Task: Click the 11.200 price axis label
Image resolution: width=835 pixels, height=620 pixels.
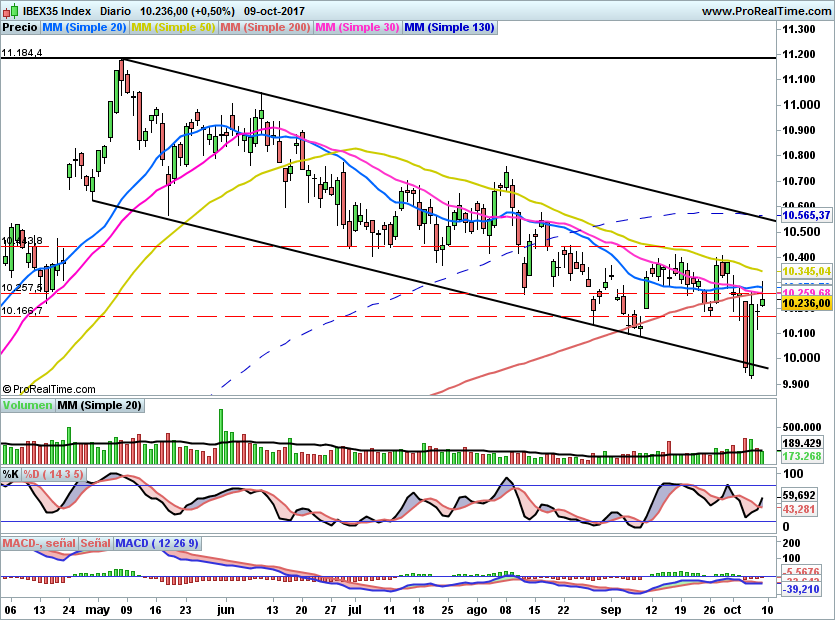Action: click(799, 54)
